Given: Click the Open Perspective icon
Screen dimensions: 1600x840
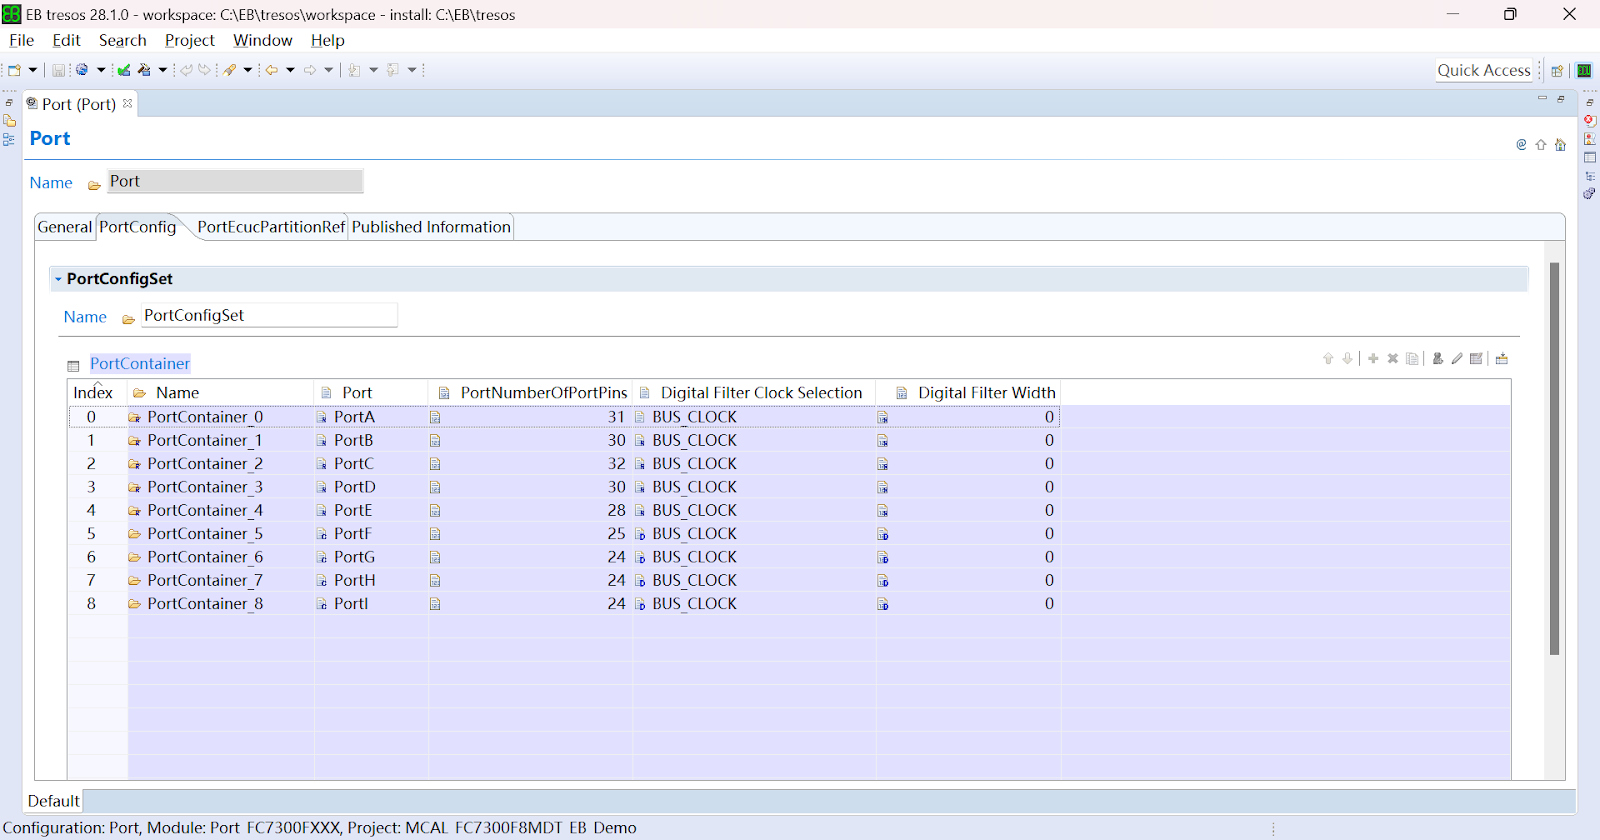Looking at the screenshot, I should point(1557,71).
